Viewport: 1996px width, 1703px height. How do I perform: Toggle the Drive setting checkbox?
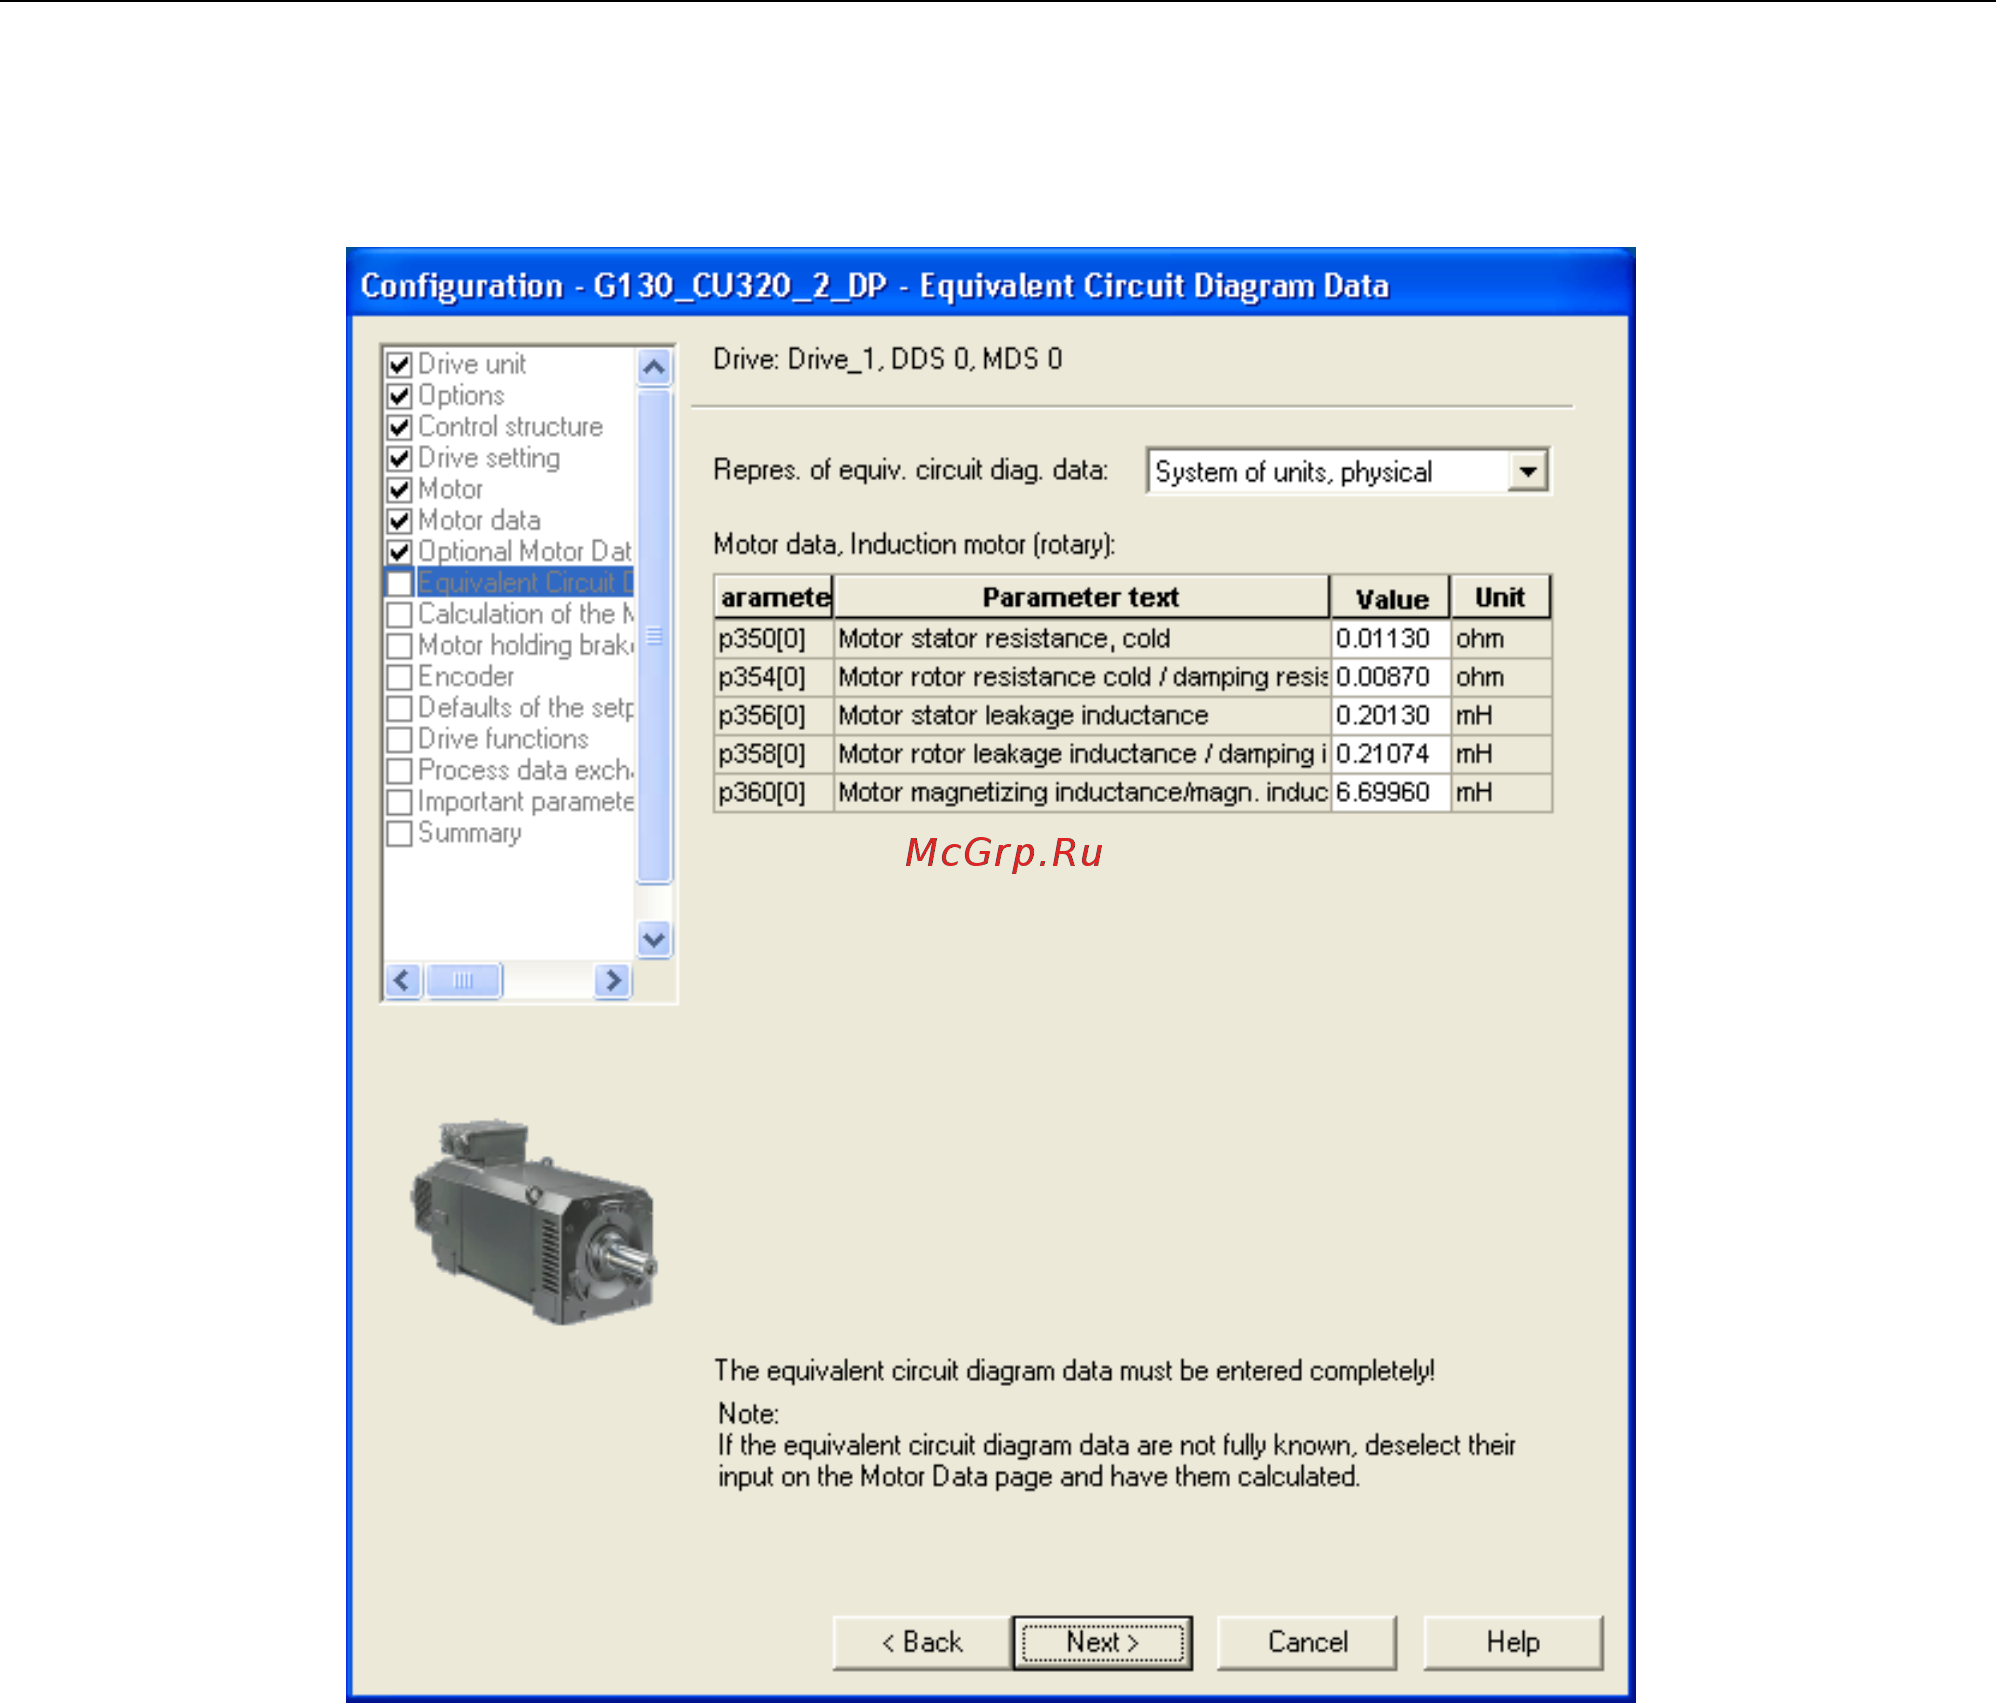coord(399,458)
